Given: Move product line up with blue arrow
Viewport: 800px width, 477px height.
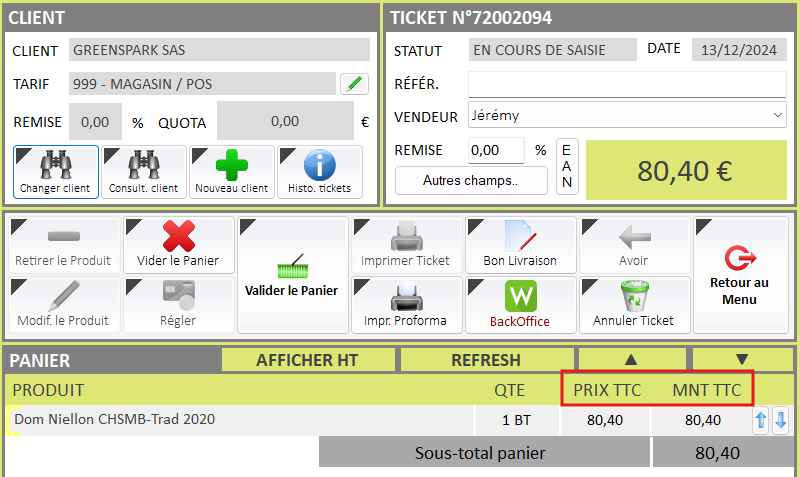Looking at the screenshot, I should click(761, 421).
